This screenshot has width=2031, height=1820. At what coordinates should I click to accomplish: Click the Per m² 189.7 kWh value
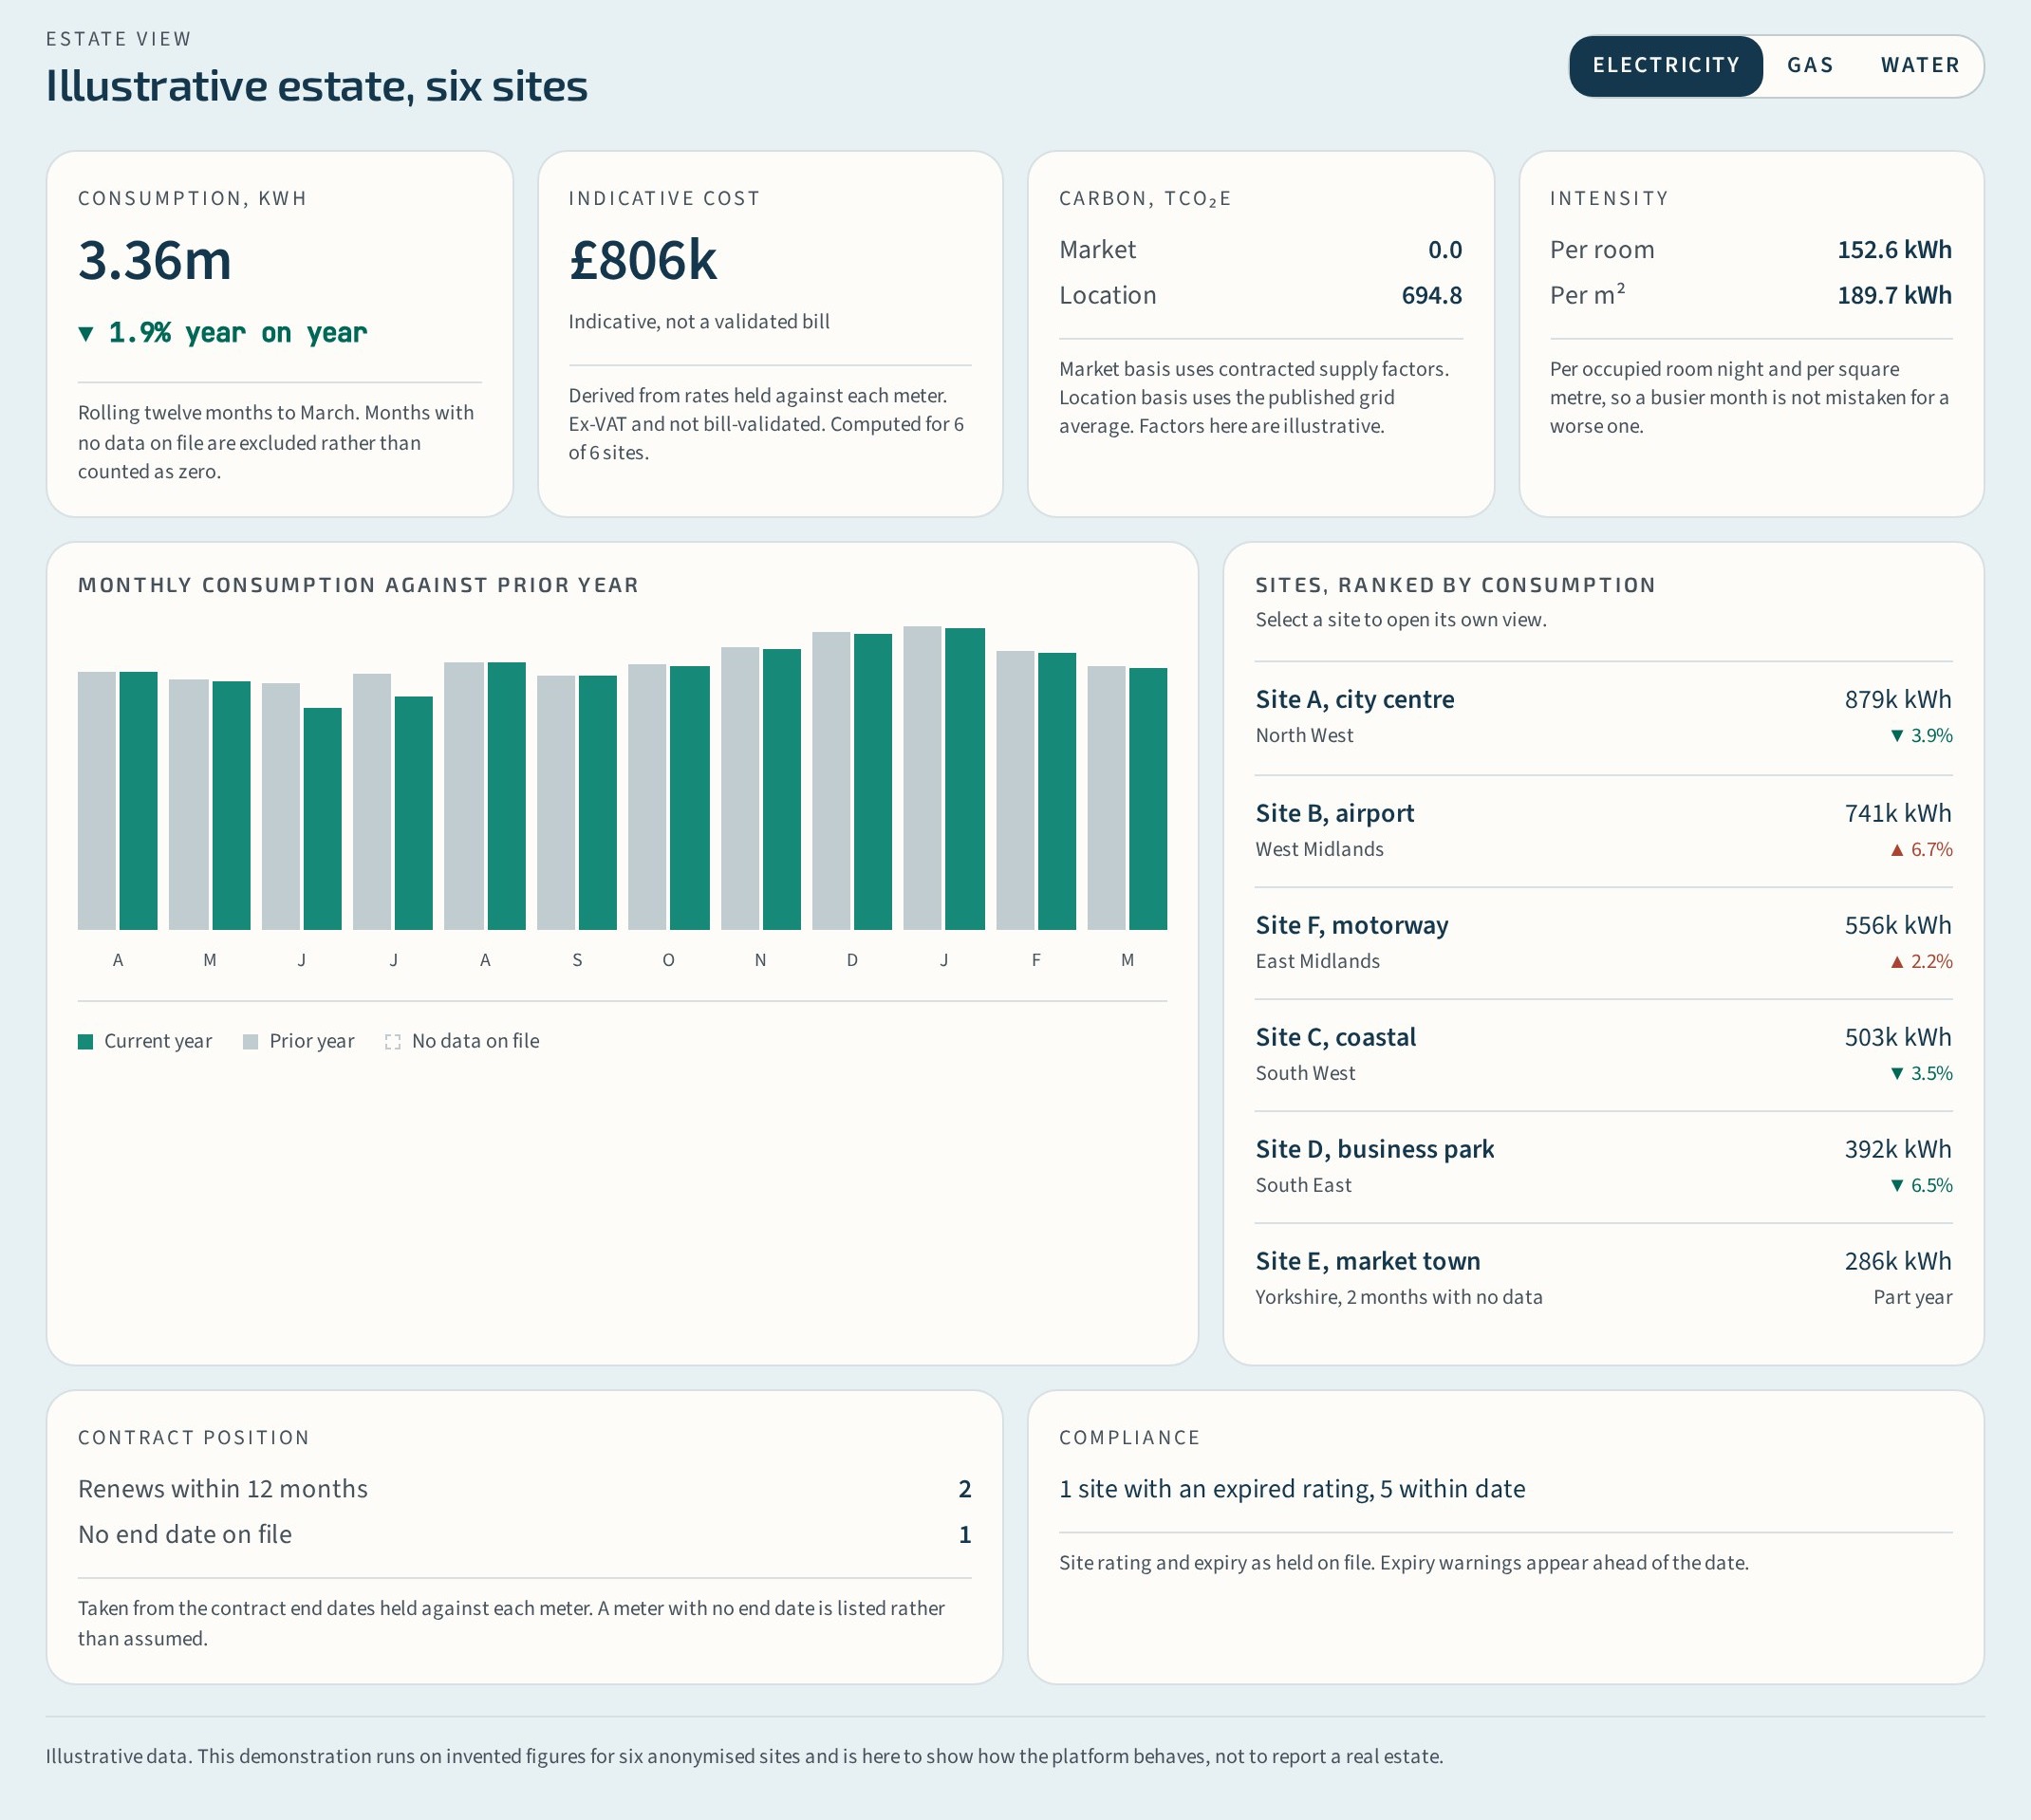1894,296
